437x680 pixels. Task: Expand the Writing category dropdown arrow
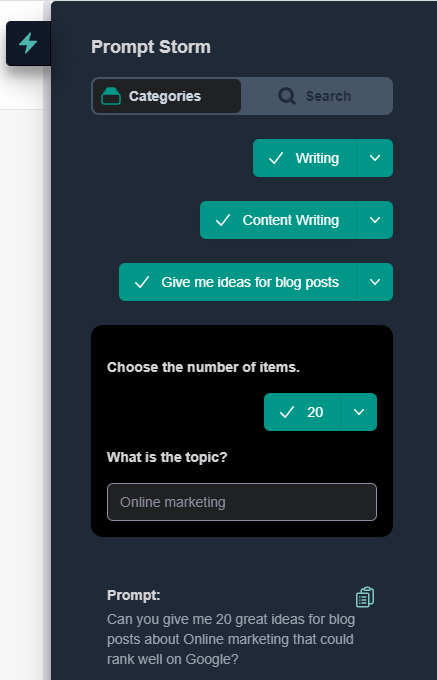pos(375,158)
